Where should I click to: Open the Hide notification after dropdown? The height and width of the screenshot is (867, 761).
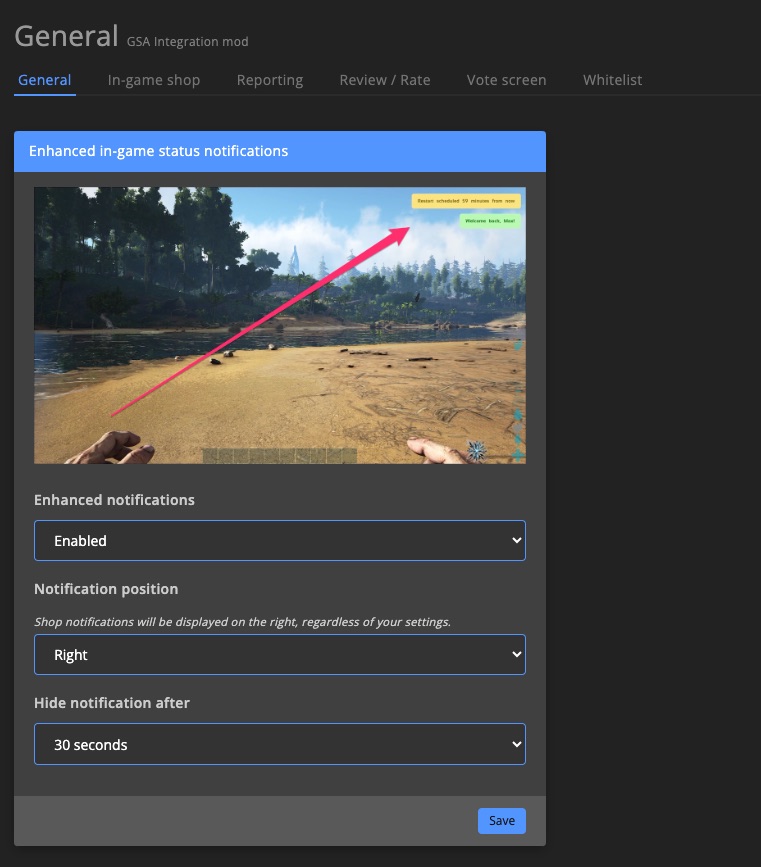pos(280,744)
